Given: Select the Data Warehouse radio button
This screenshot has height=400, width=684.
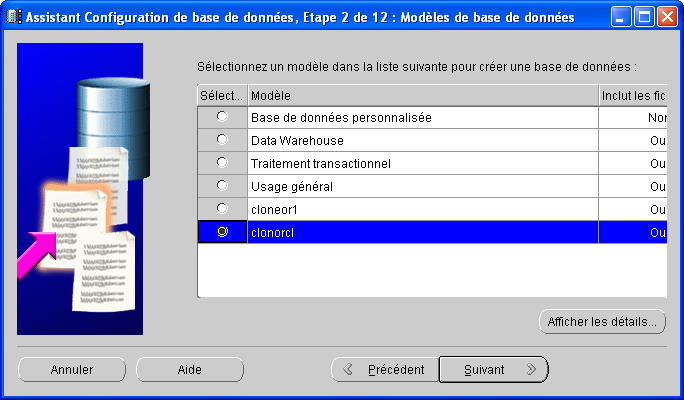Looking at the screenshot, I should [x=222, y=140].
